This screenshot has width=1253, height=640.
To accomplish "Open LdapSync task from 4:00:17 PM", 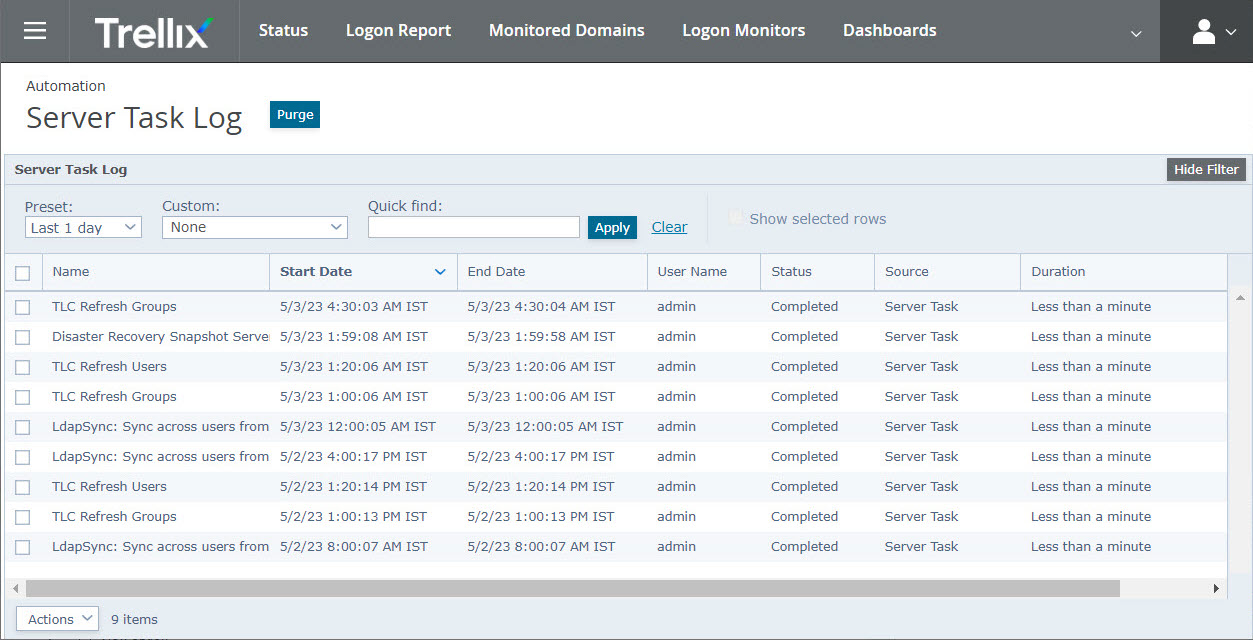I will [x=161, y=457].
